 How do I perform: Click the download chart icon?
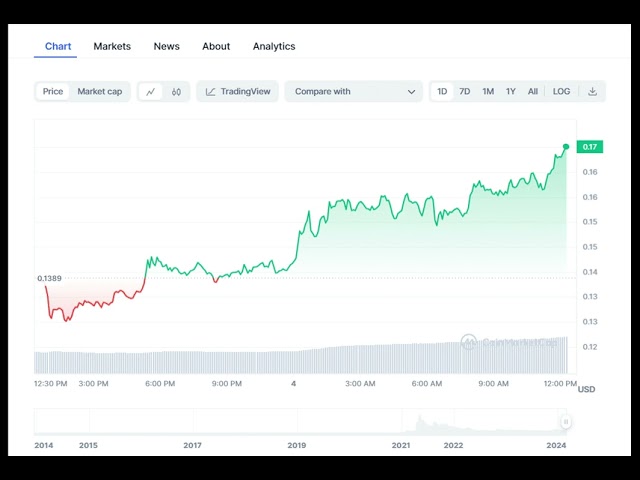592,92
